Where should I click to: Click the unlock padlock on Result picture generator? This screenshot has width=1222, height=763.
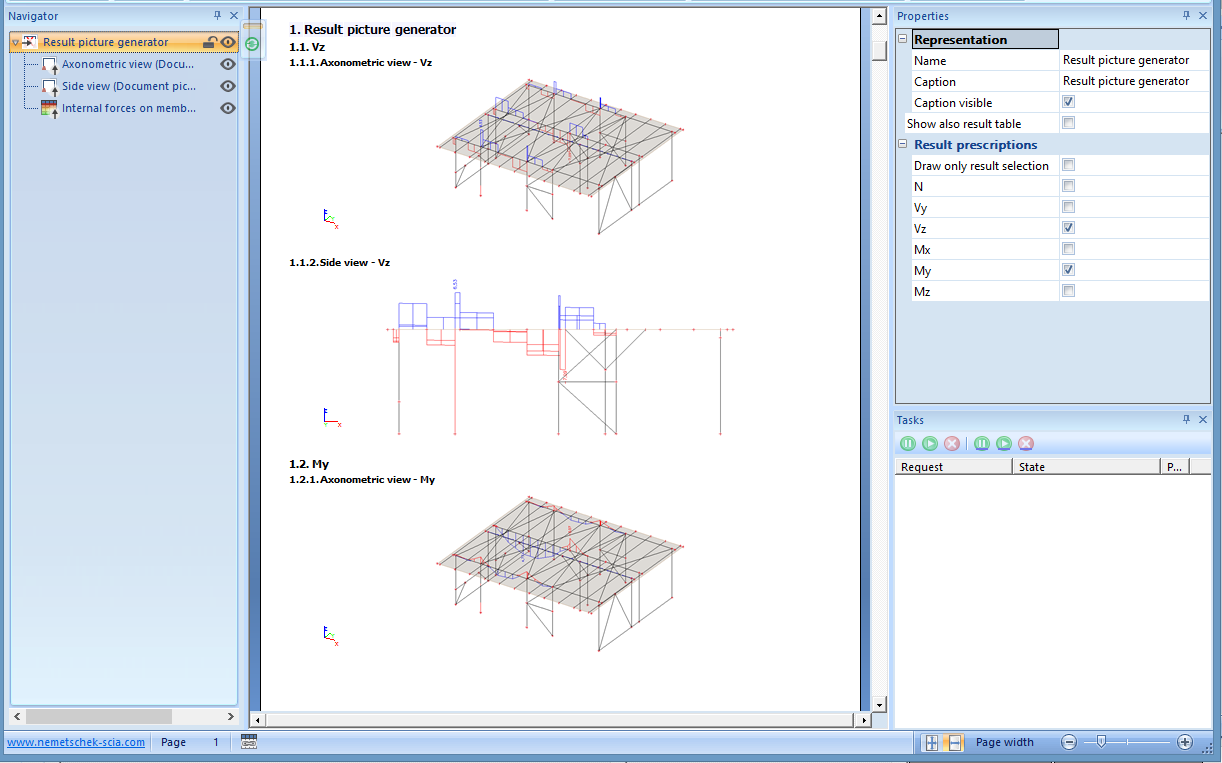tap(210, 42)
